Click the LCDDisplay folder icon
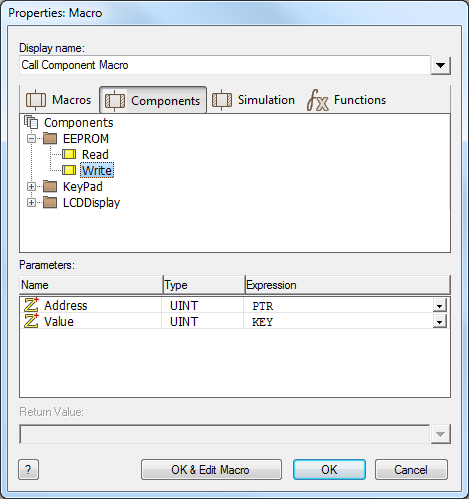Screen dimensions: 469x499 point(50,202)
